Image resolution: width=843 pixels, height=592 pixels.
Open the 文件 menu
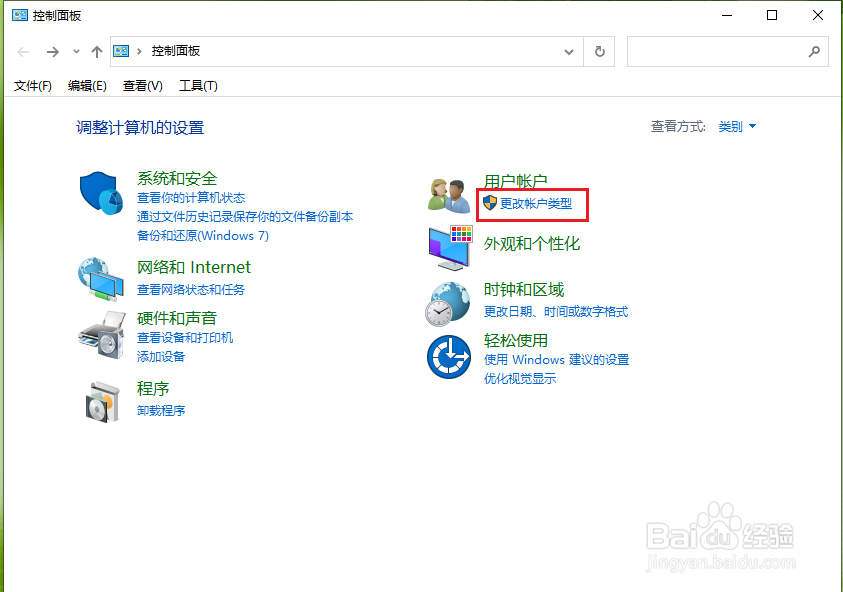pyautogui.click(x=32, y=85)
